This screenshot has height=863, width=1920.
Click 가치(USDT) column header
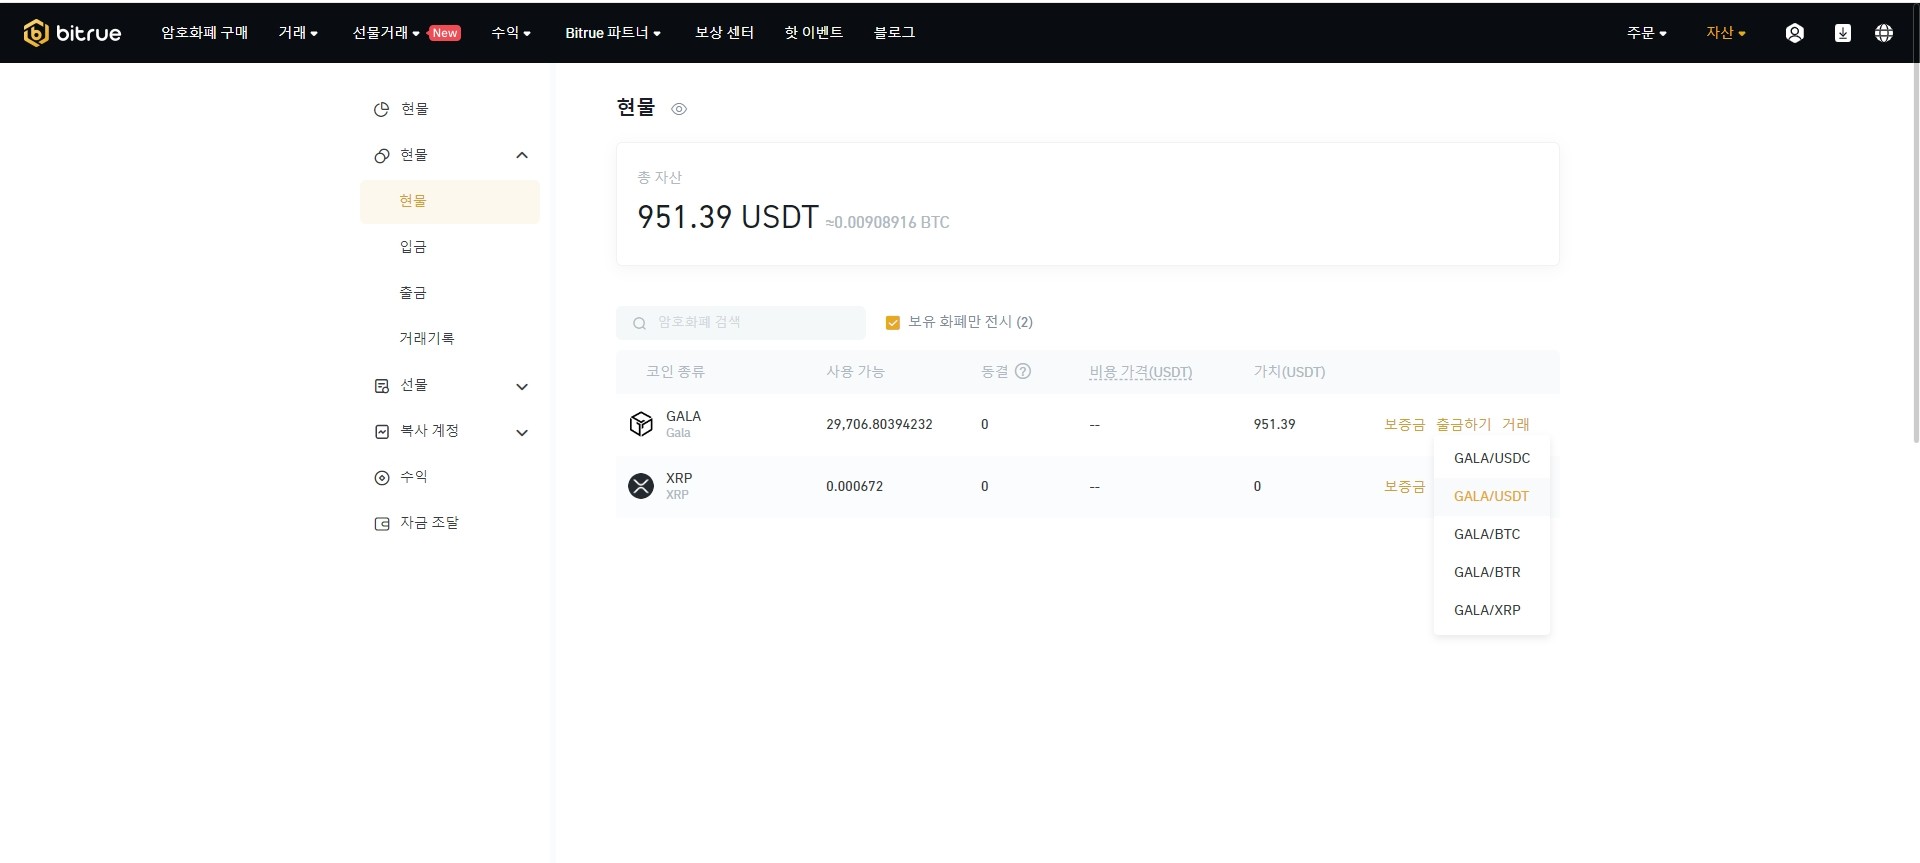point(1290,372)
